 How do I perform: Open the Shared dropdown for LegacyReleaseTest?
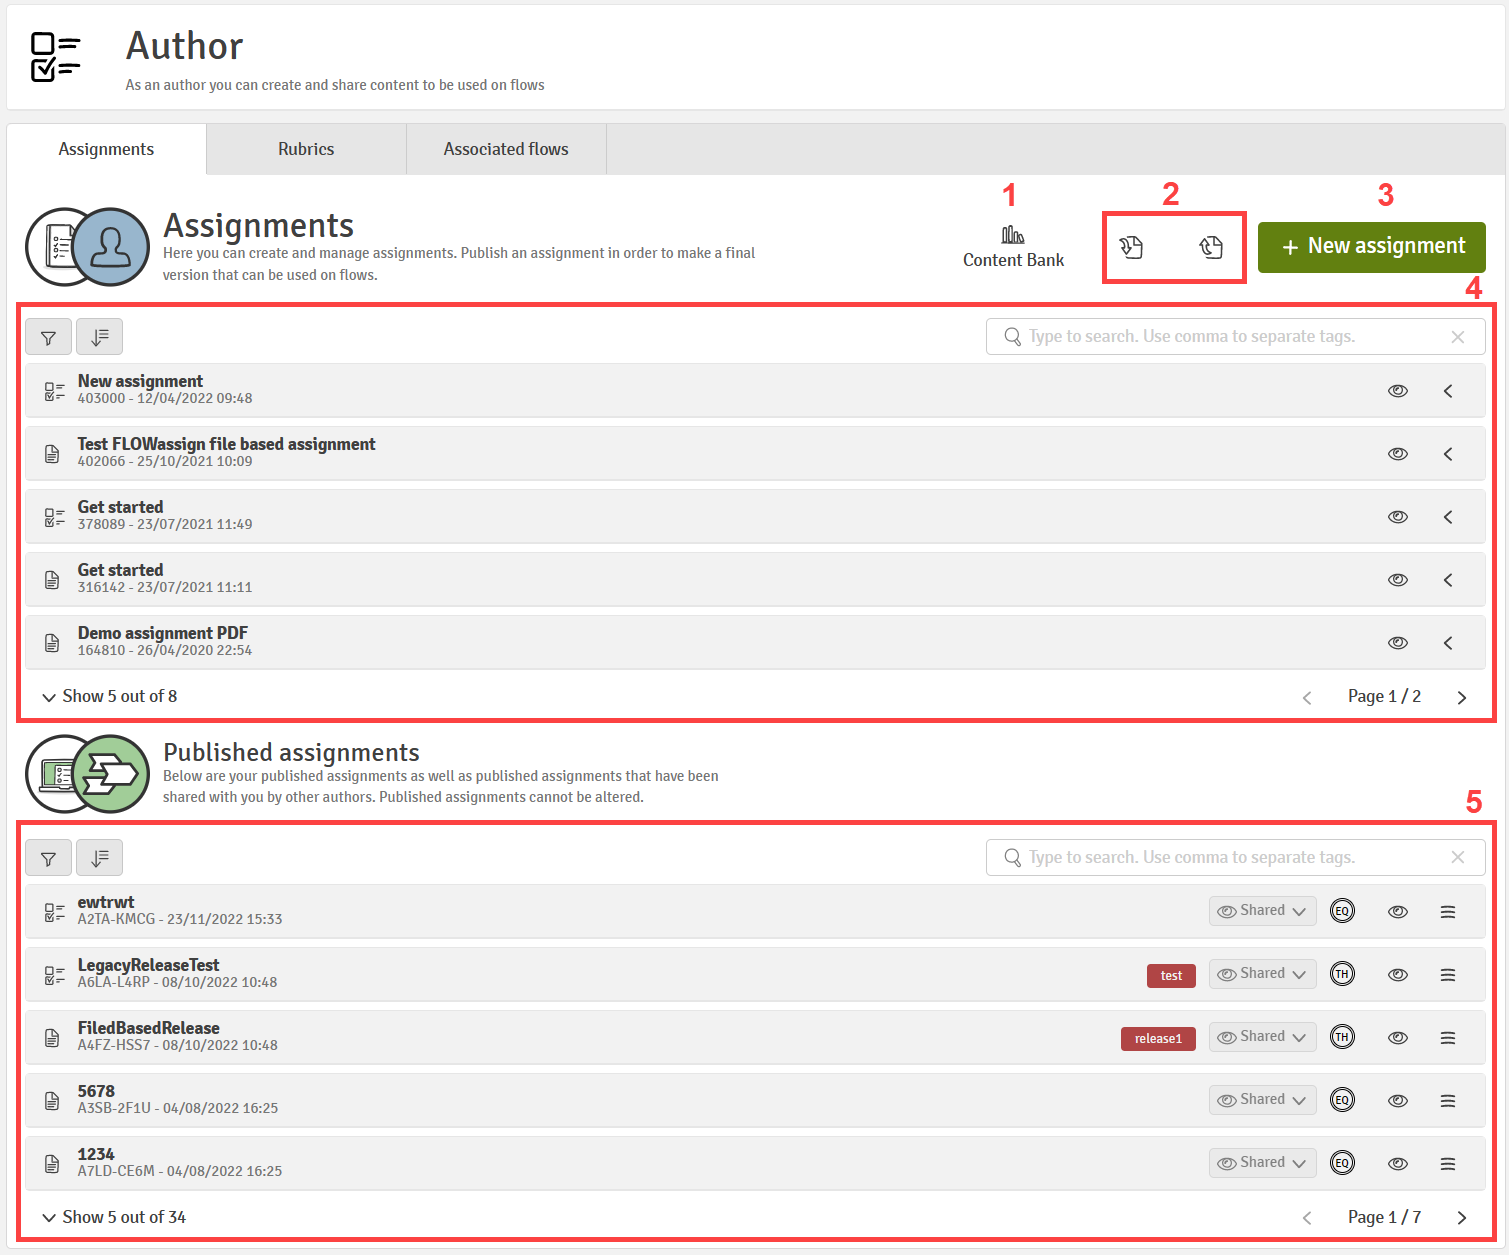(1262, 974)
